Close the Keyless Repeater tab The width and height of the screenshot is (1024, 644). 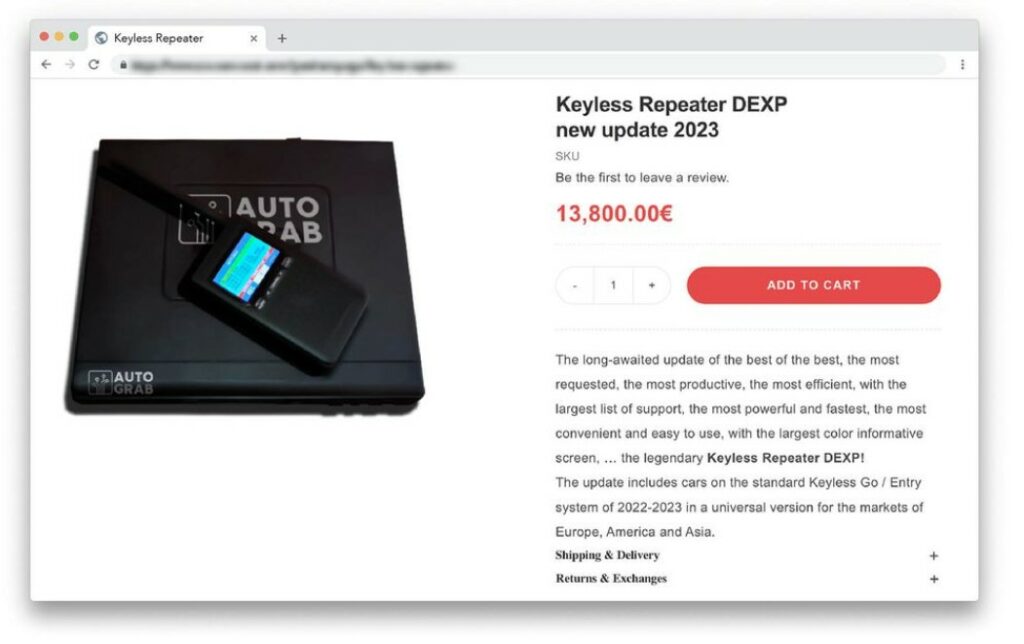(x=253, y=39)
